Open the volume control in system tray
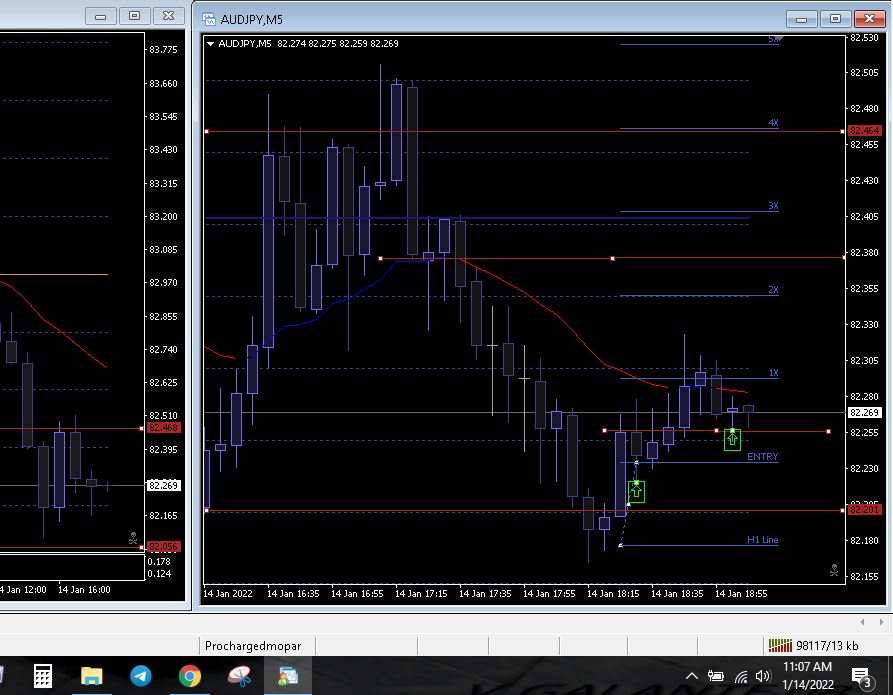The height and width of the screenshot is (695, 893). [x=763, y=676]
